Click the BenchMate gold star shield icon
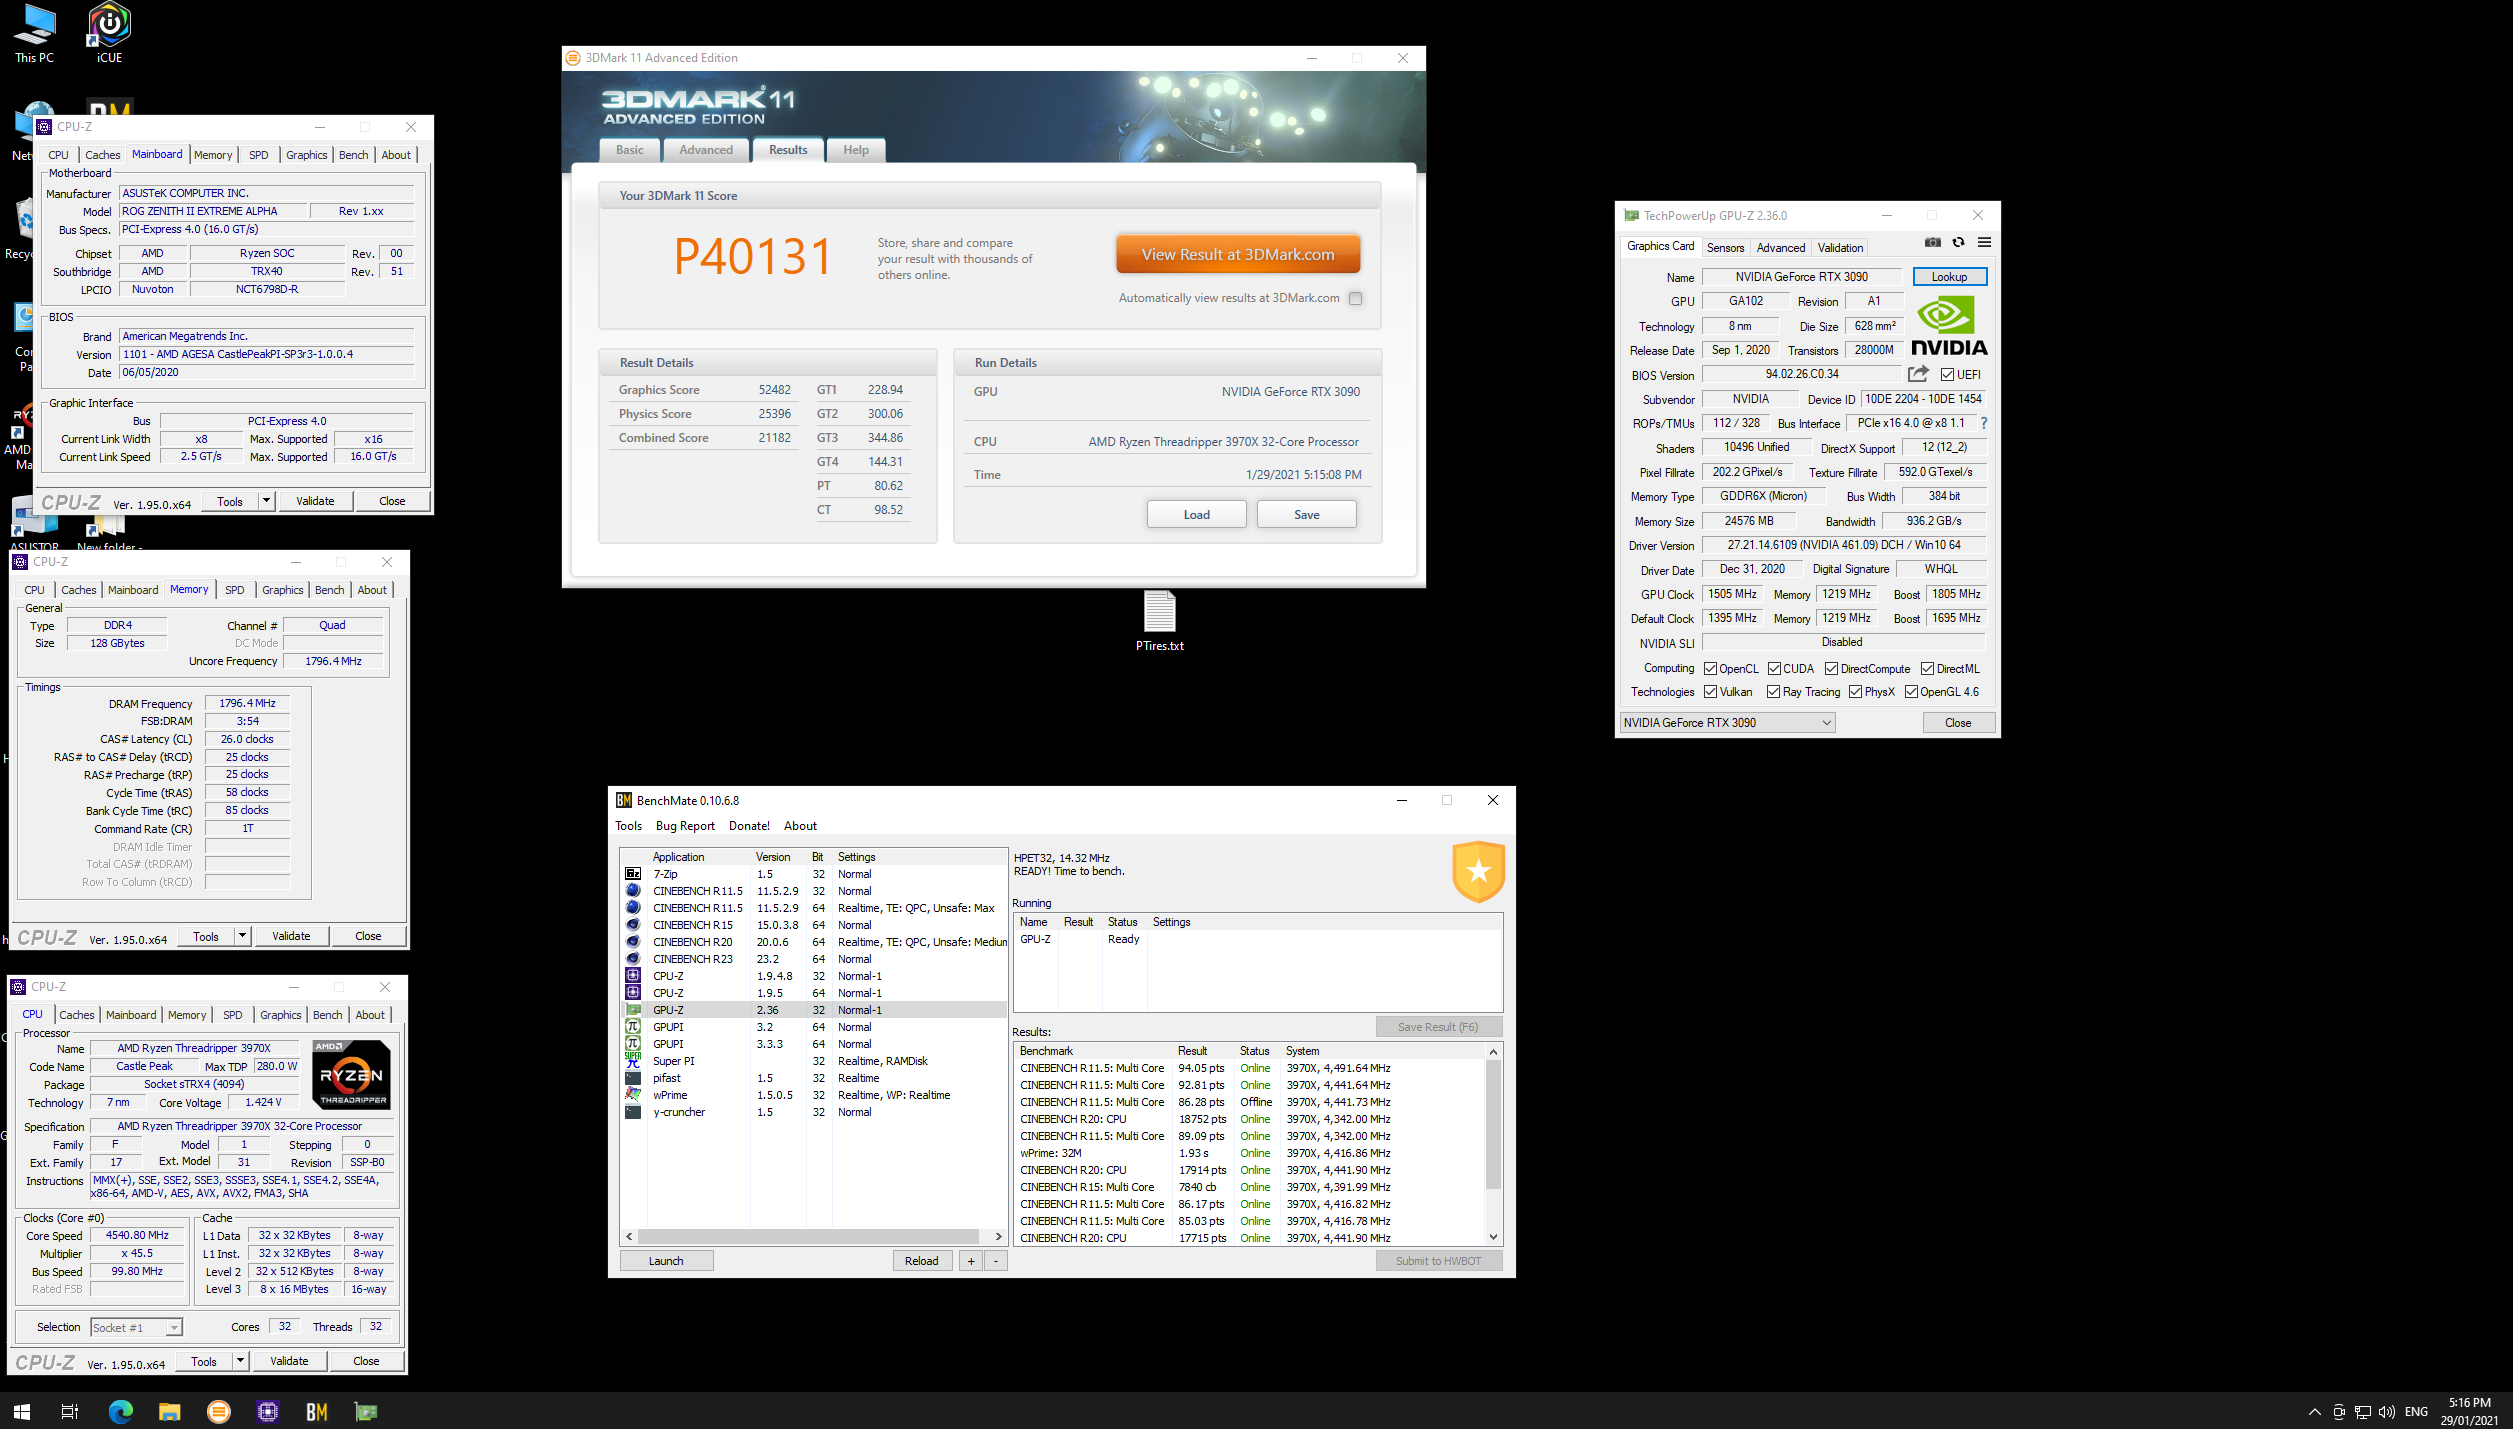The height and width of the screenshot is (1429, 2513). pyautogui.click(x=1478, y=871)
